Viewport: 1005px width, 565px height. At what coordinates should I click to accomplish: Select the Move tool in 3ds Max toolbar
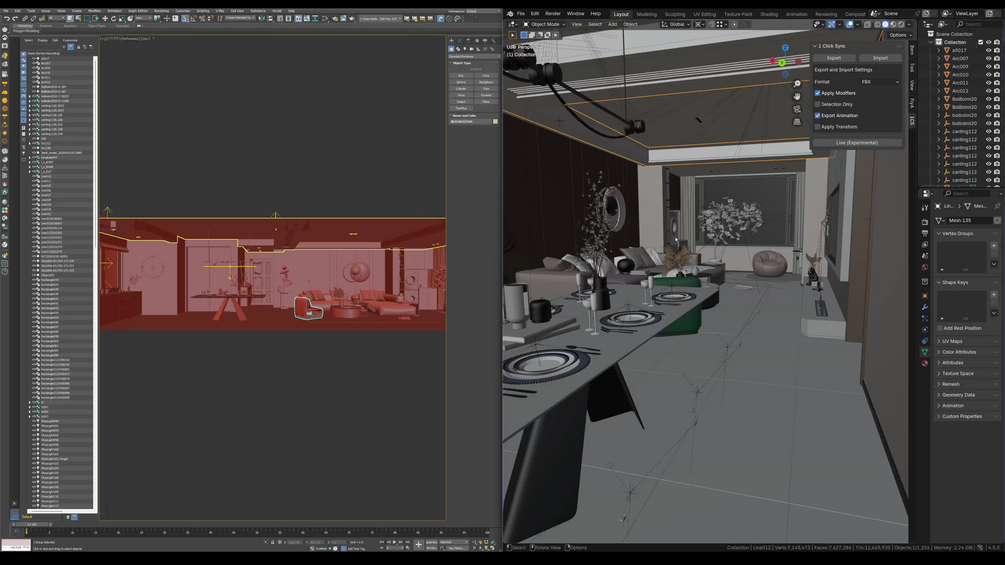point(105,19)
